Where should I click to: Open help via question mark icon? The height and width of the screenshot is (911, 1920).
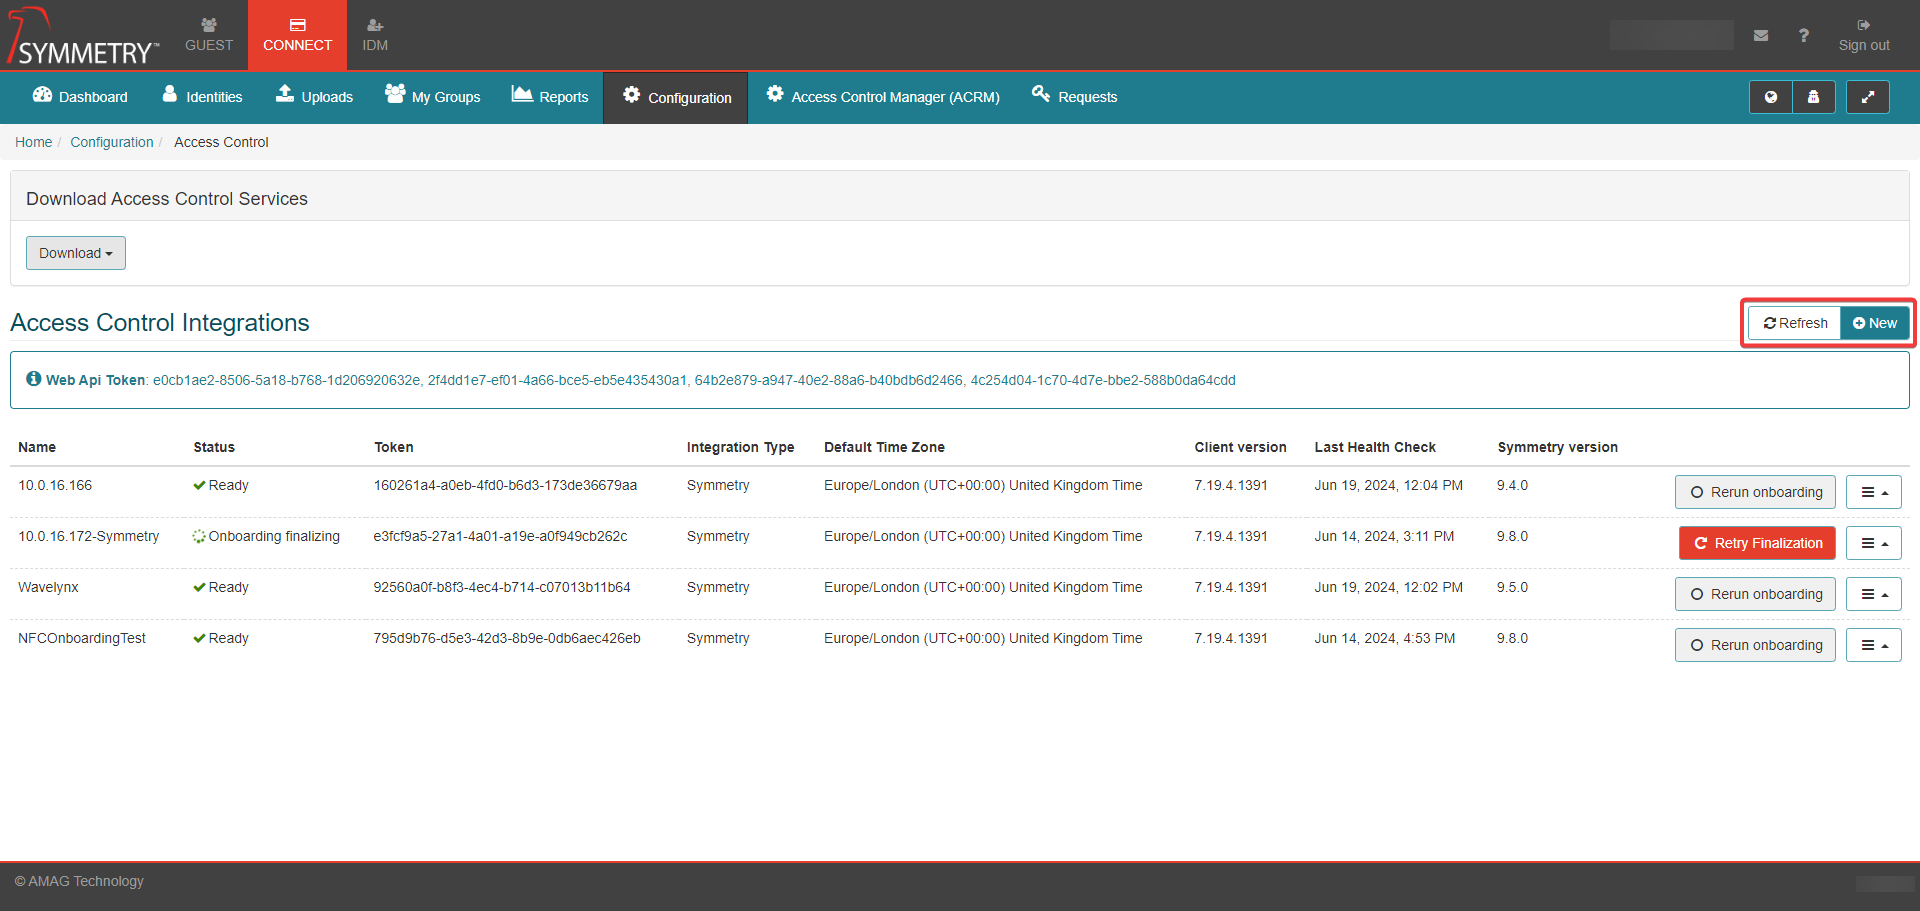point(1803,36)
